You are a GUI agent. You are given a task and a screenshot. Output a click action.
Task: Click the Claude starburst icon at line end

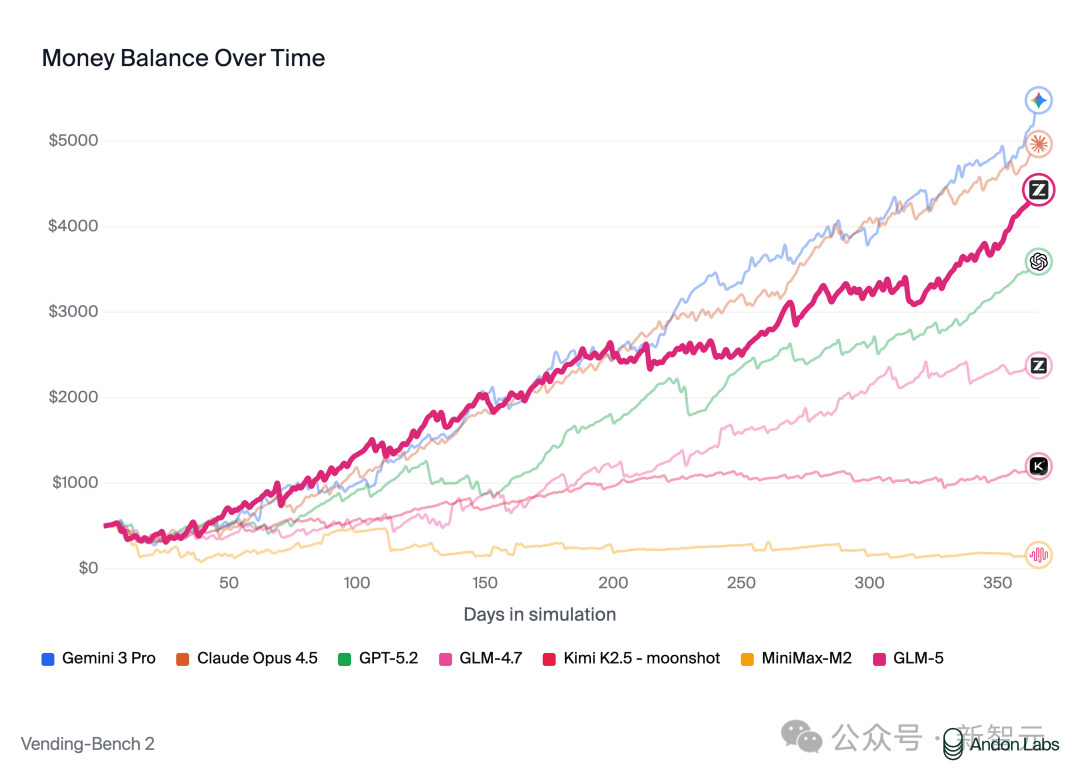pyautogui.click(x=1038, y=144)
